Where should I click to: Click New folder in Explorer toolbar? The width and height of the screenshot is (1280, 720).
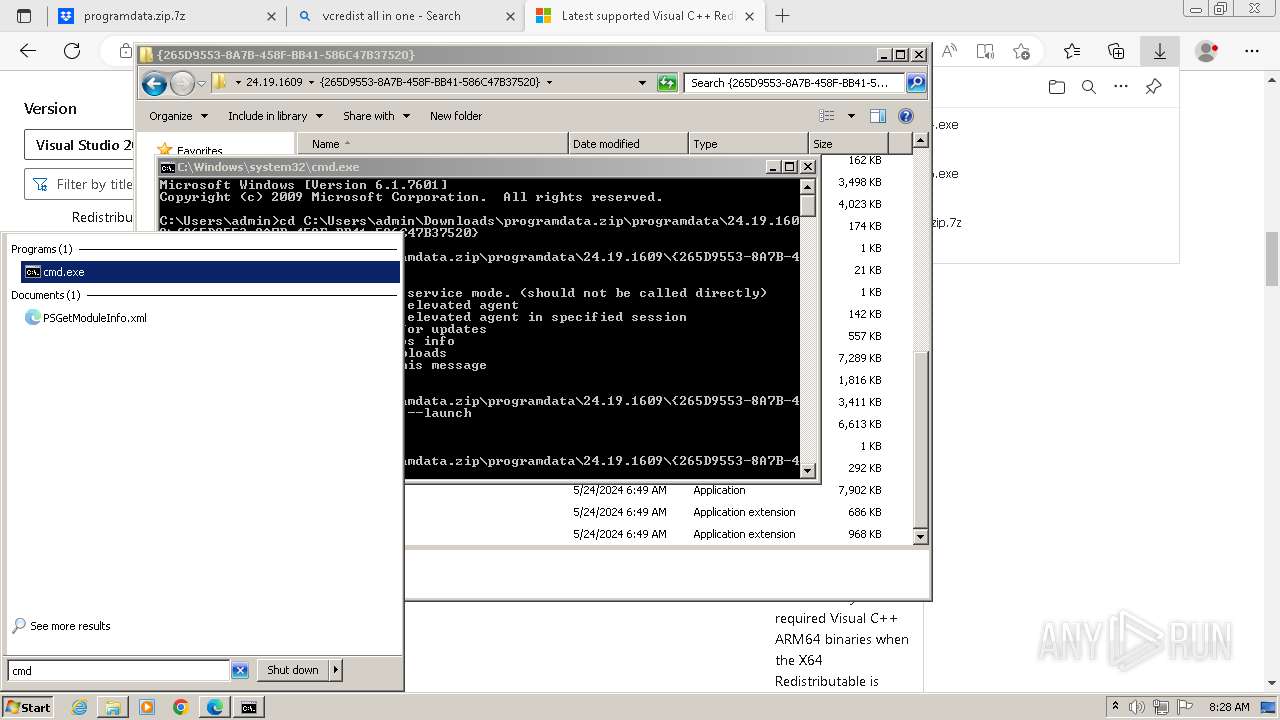coord(456,116)
